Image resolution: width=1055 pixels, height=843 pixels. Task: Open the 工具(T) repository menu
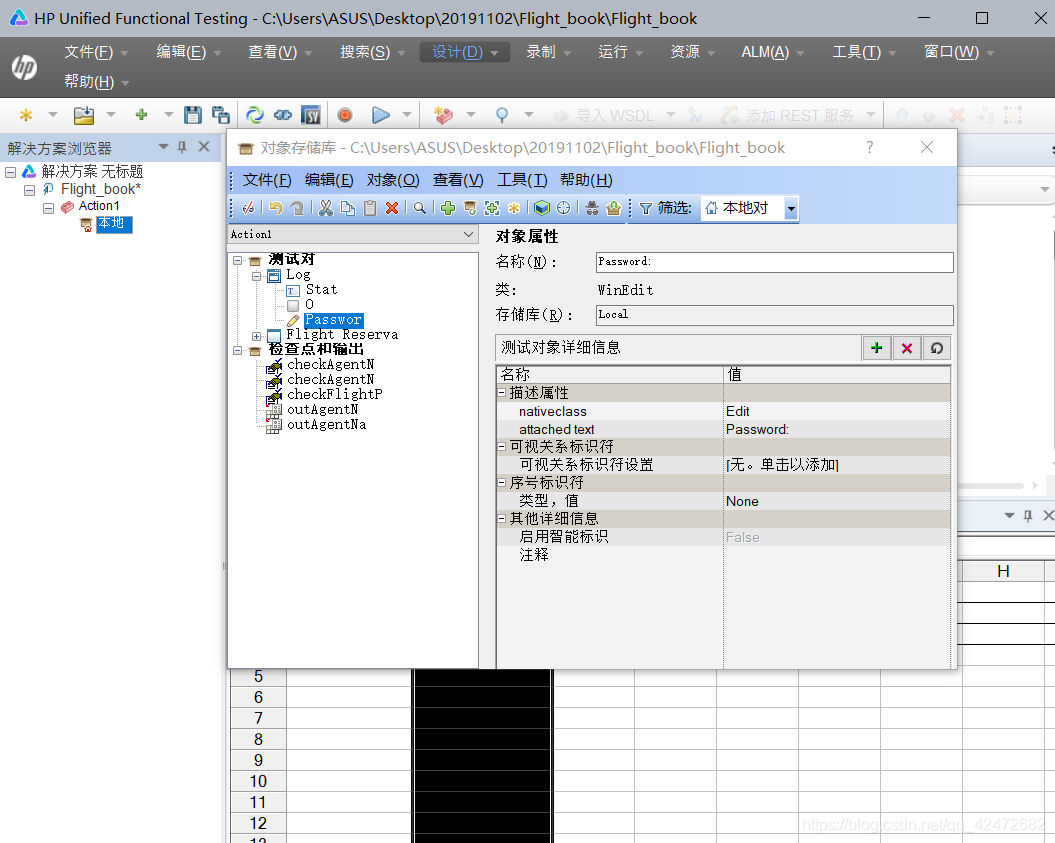pos(521,180)
